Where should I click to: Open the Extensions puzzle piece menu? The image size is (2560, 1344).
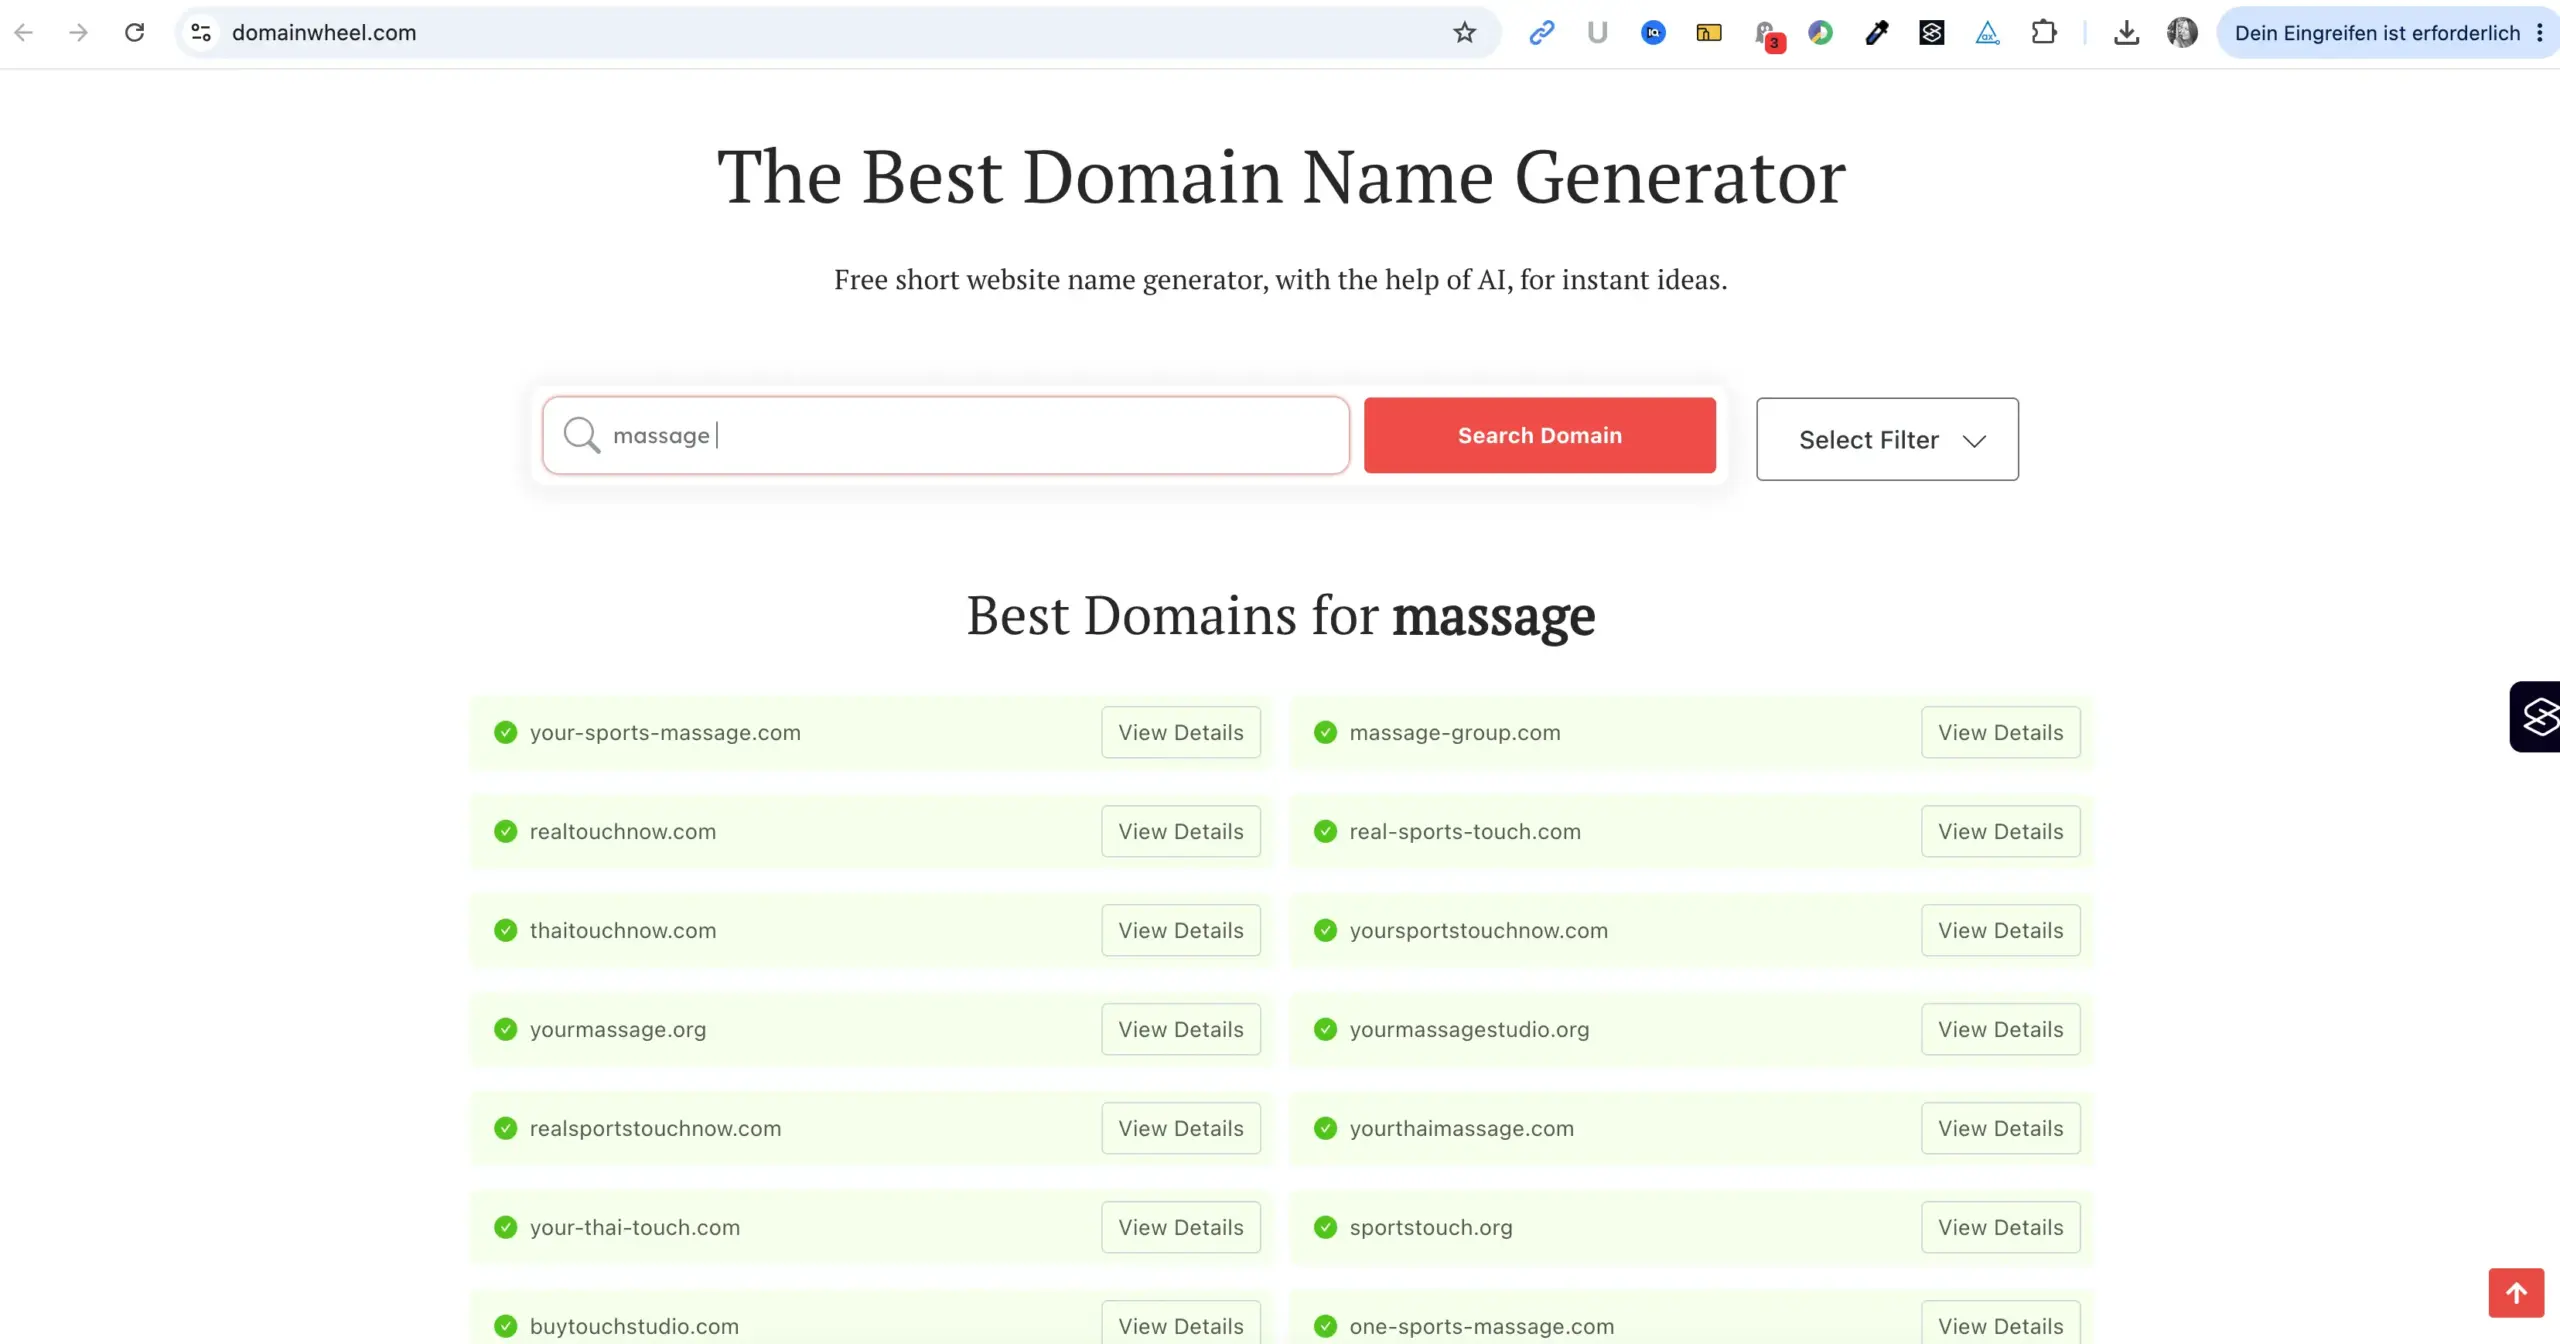pyautogui.click(x=2044, y=33)
